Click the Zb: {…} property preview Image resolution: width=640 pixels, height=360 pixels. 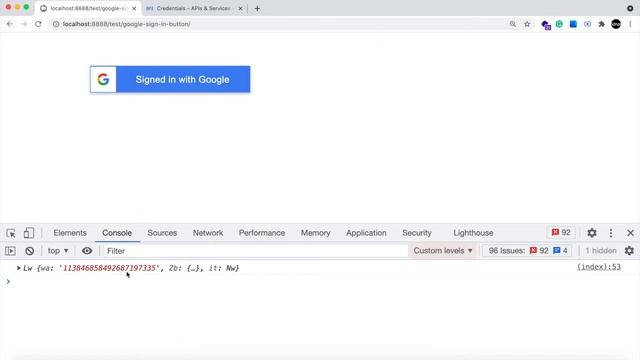click(x=185, y=268)
